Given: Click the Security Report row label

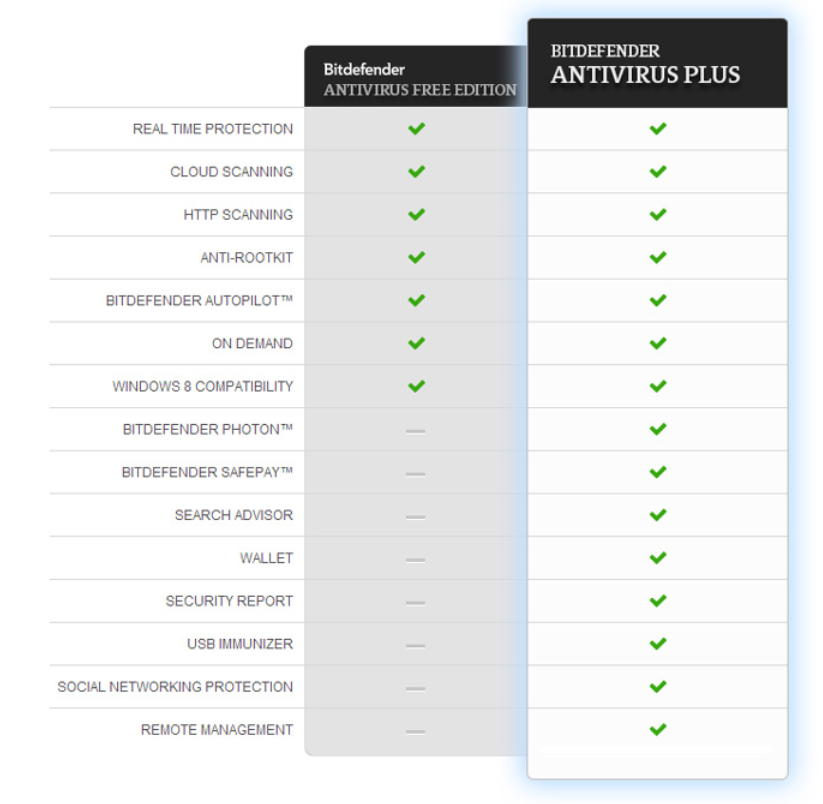Looking at the screenshot, I should tap(229, 601).
